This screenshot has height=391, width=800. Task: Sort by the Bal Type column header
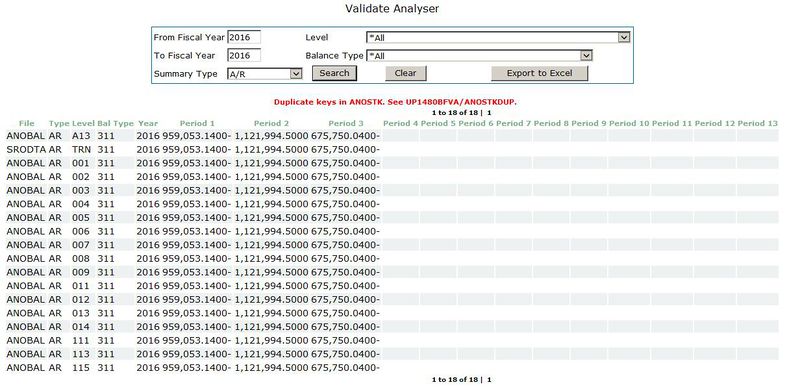[x=115, y=123]
